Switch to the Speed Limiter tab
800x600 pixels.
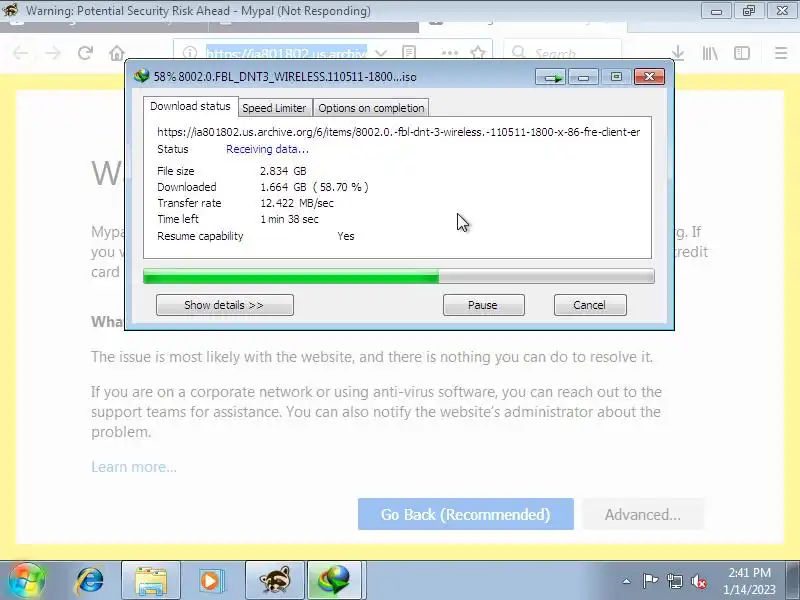274,108
